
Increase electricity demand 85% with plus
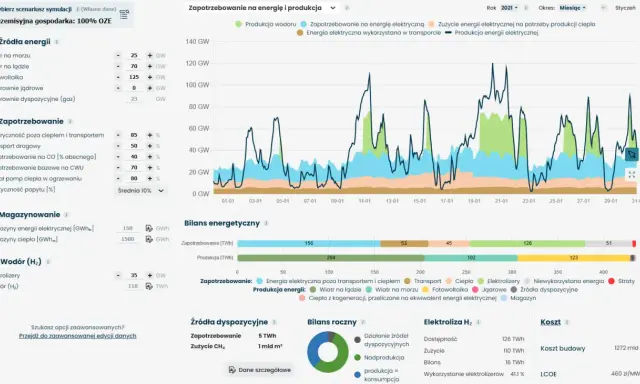tap(150, 135)
